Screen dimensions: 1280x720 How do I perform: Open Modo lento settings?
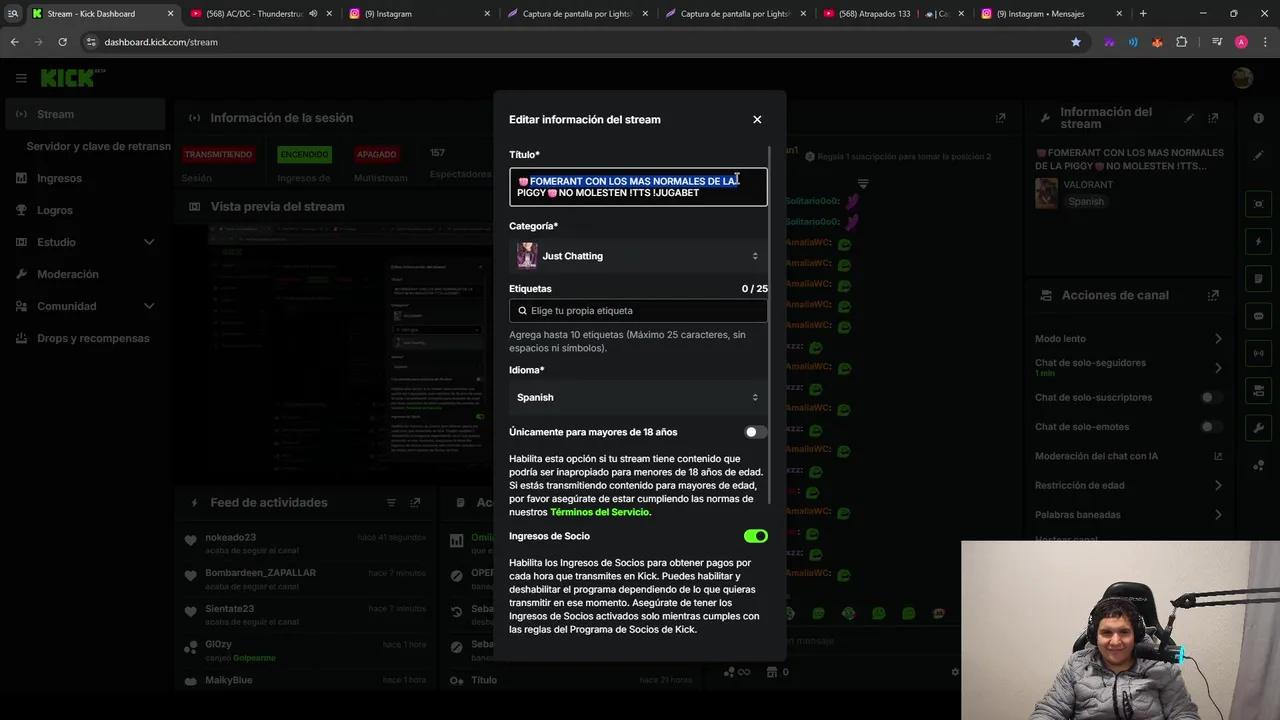point(1129,339)
